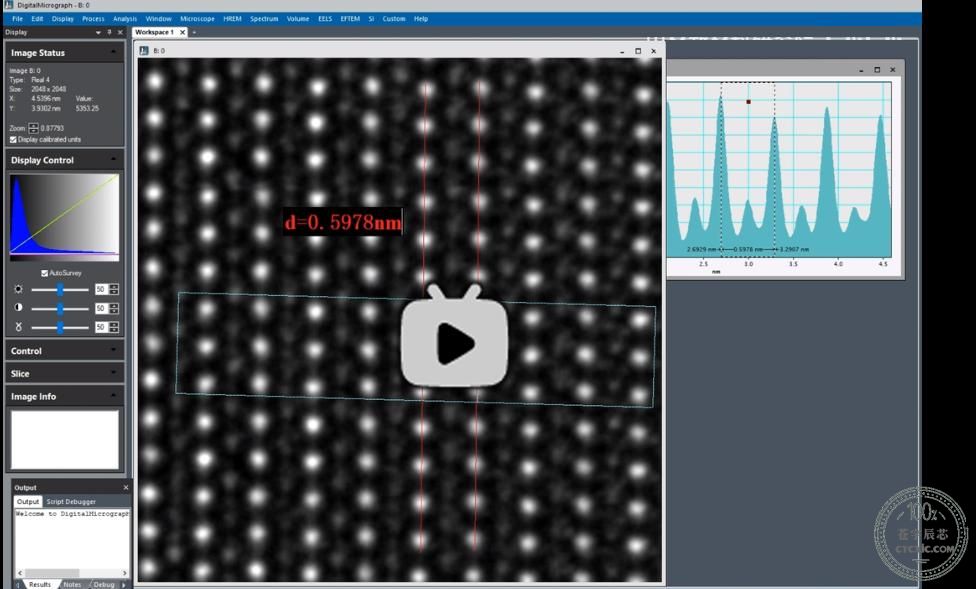
Task: Click the brightness slider handle
Action: [60, 289]
